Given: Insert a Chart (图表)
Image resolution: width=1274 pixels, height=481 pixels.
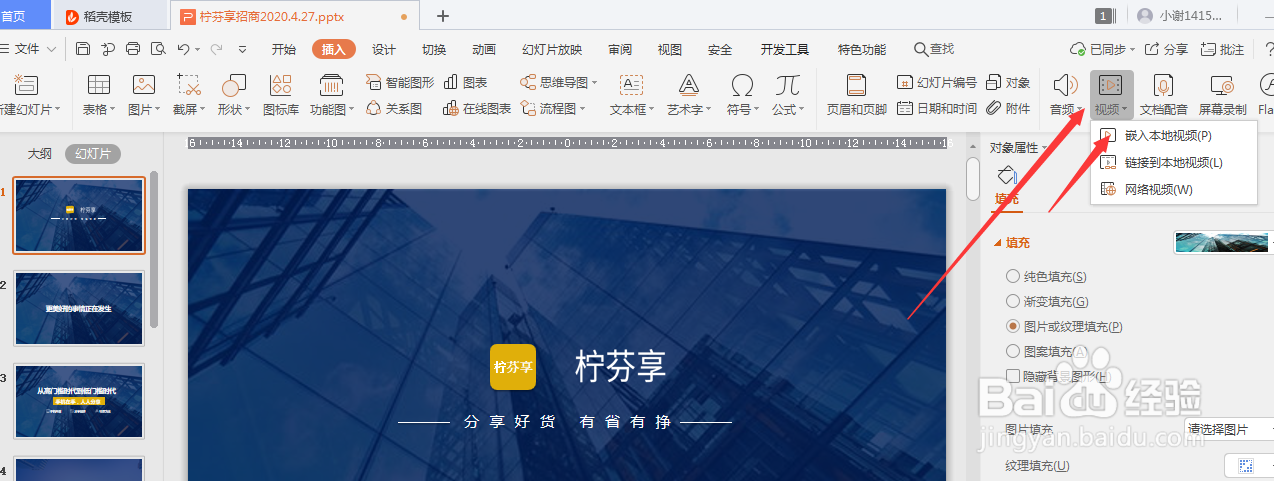Looking at the screenshot, I should click(x=466, y=82).
